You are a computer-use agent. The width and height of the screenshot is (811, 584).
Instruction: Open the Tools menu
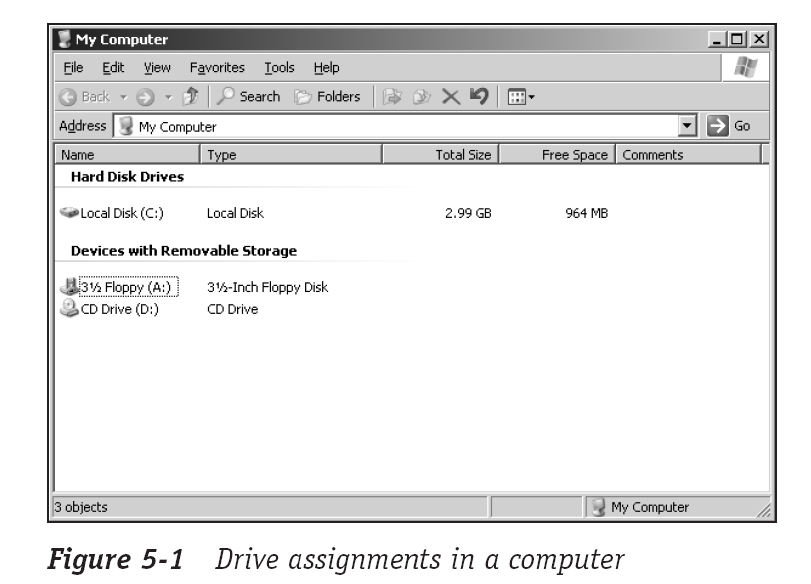279,68
